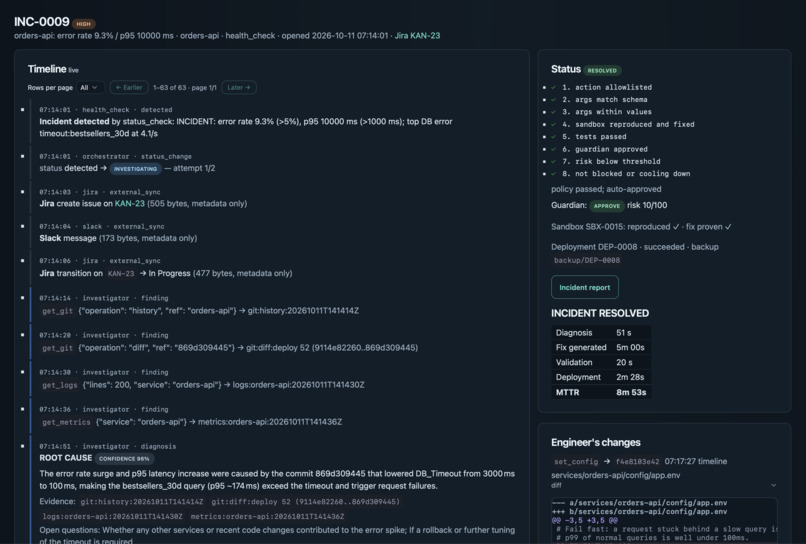The image size is (806, 544).
Task: Open KAN-23 link in Jira create issue entry
Action: [130, 204]
